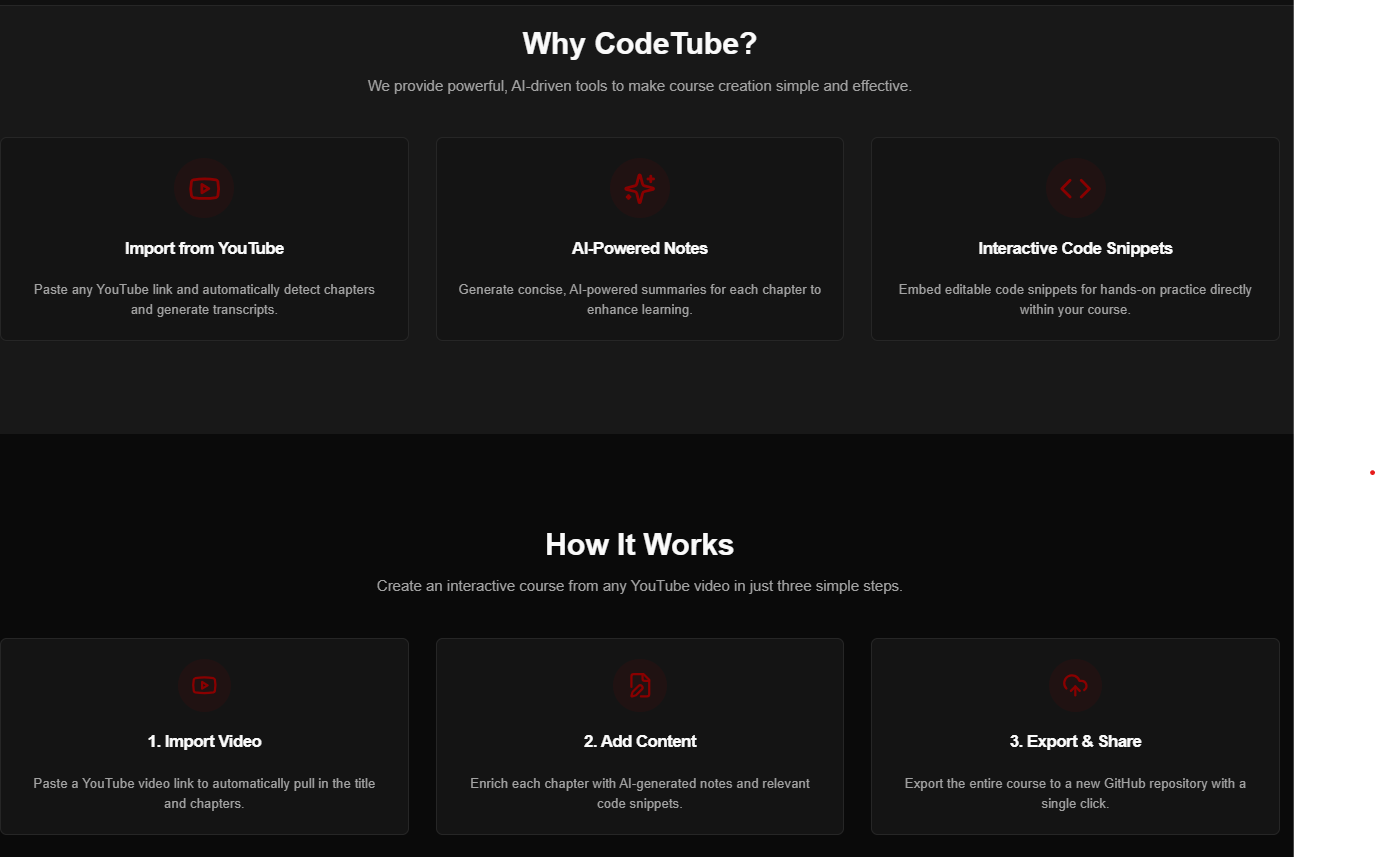Click the video icon above 1. Import Video
The image size is (1376, 857).
click(x=204, y=685)
